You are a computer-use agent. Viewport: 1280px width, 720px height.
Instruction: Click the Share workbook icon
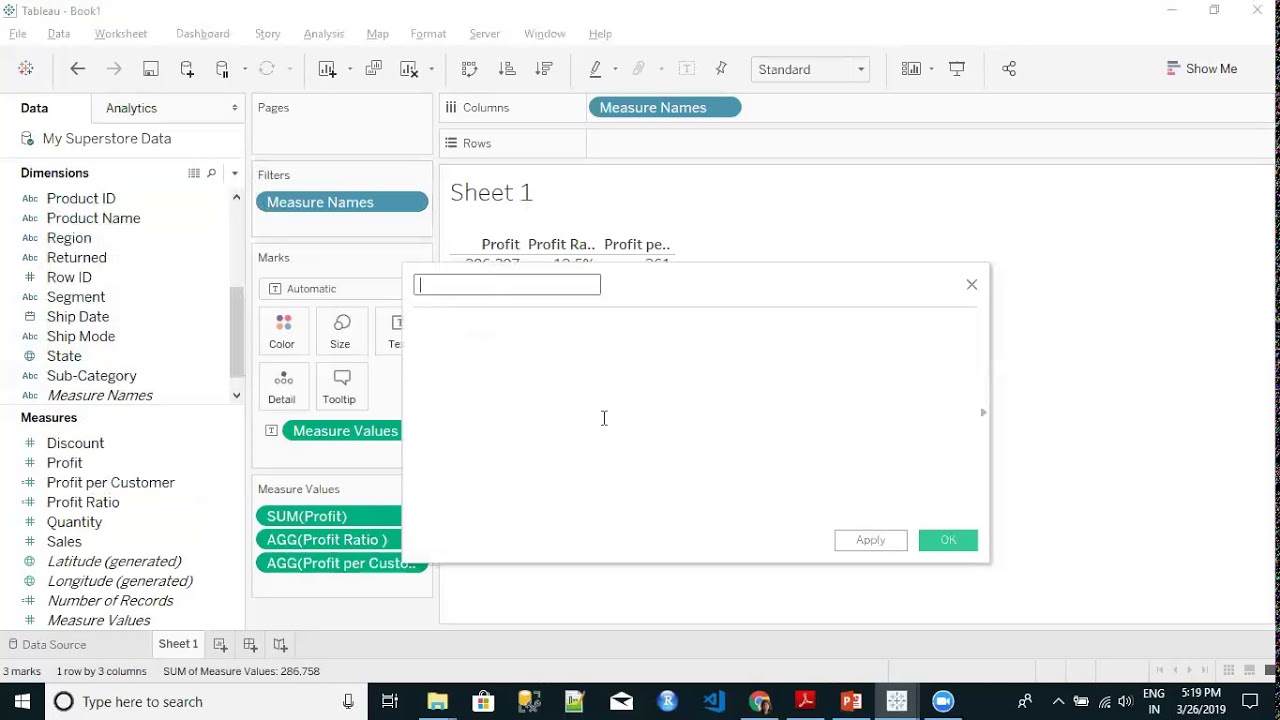point(1009,69)
